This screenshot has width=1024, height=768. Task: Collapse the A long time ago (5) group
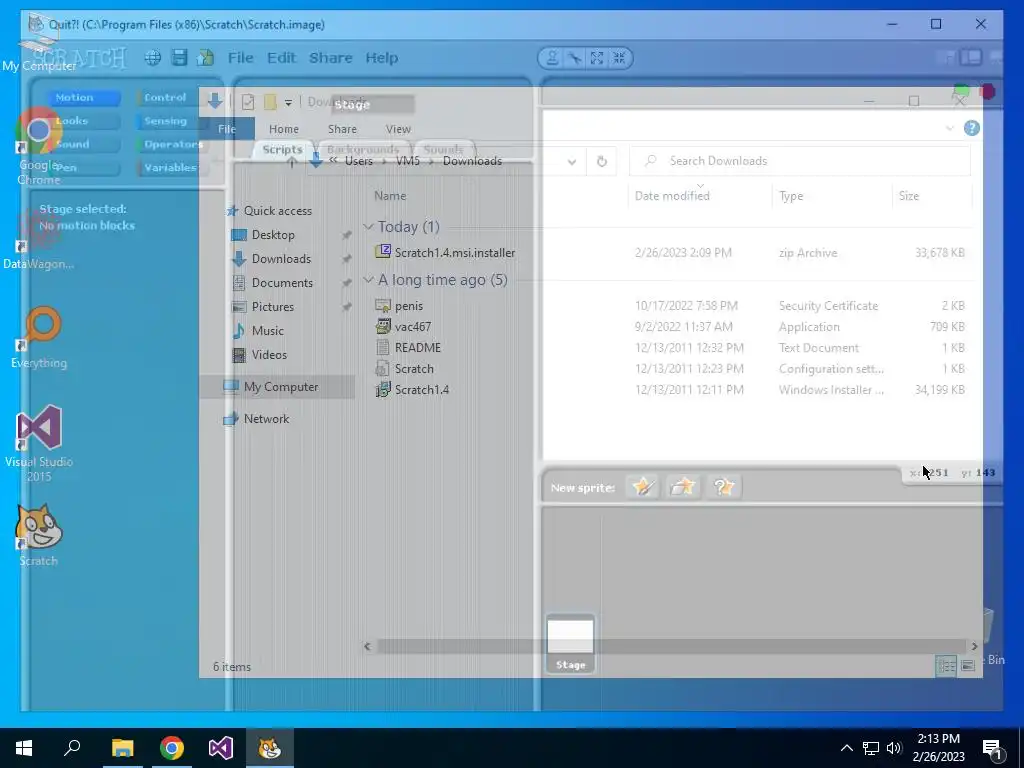(x=368, y=280)
